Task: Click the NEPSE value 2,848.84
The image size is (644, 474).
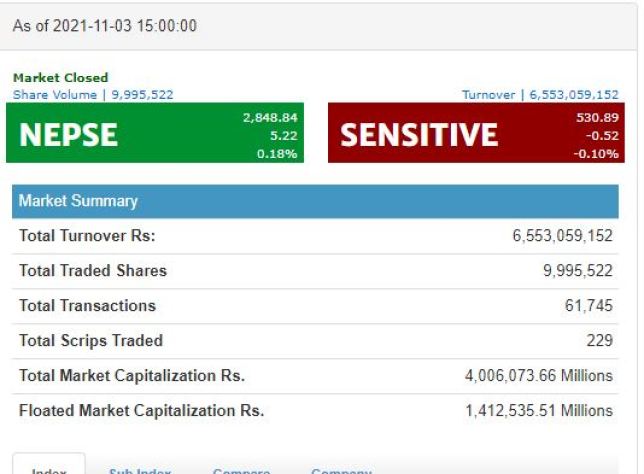Action: (270, 118)
